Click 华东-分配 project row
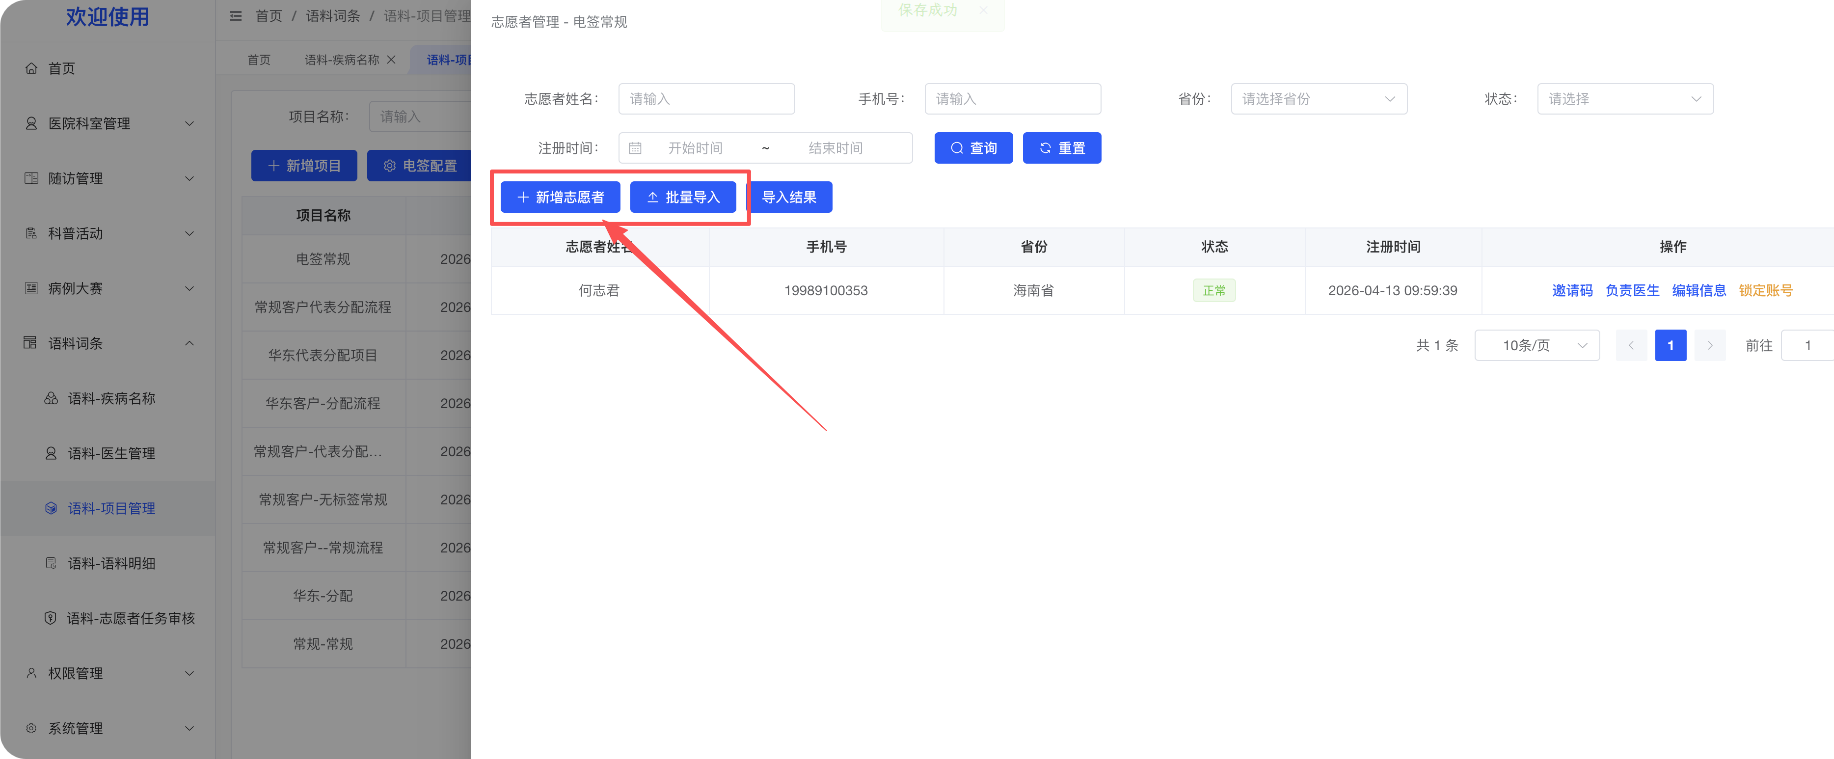 (356, 596)
